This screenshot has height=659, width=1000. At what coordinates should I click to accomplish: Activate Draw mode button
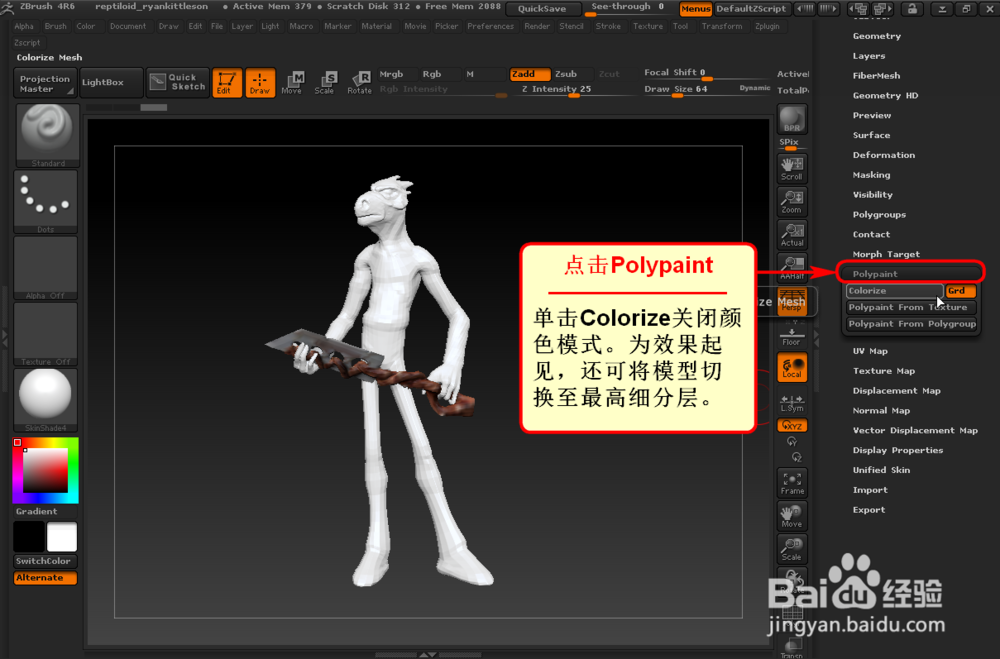(260, 83)
